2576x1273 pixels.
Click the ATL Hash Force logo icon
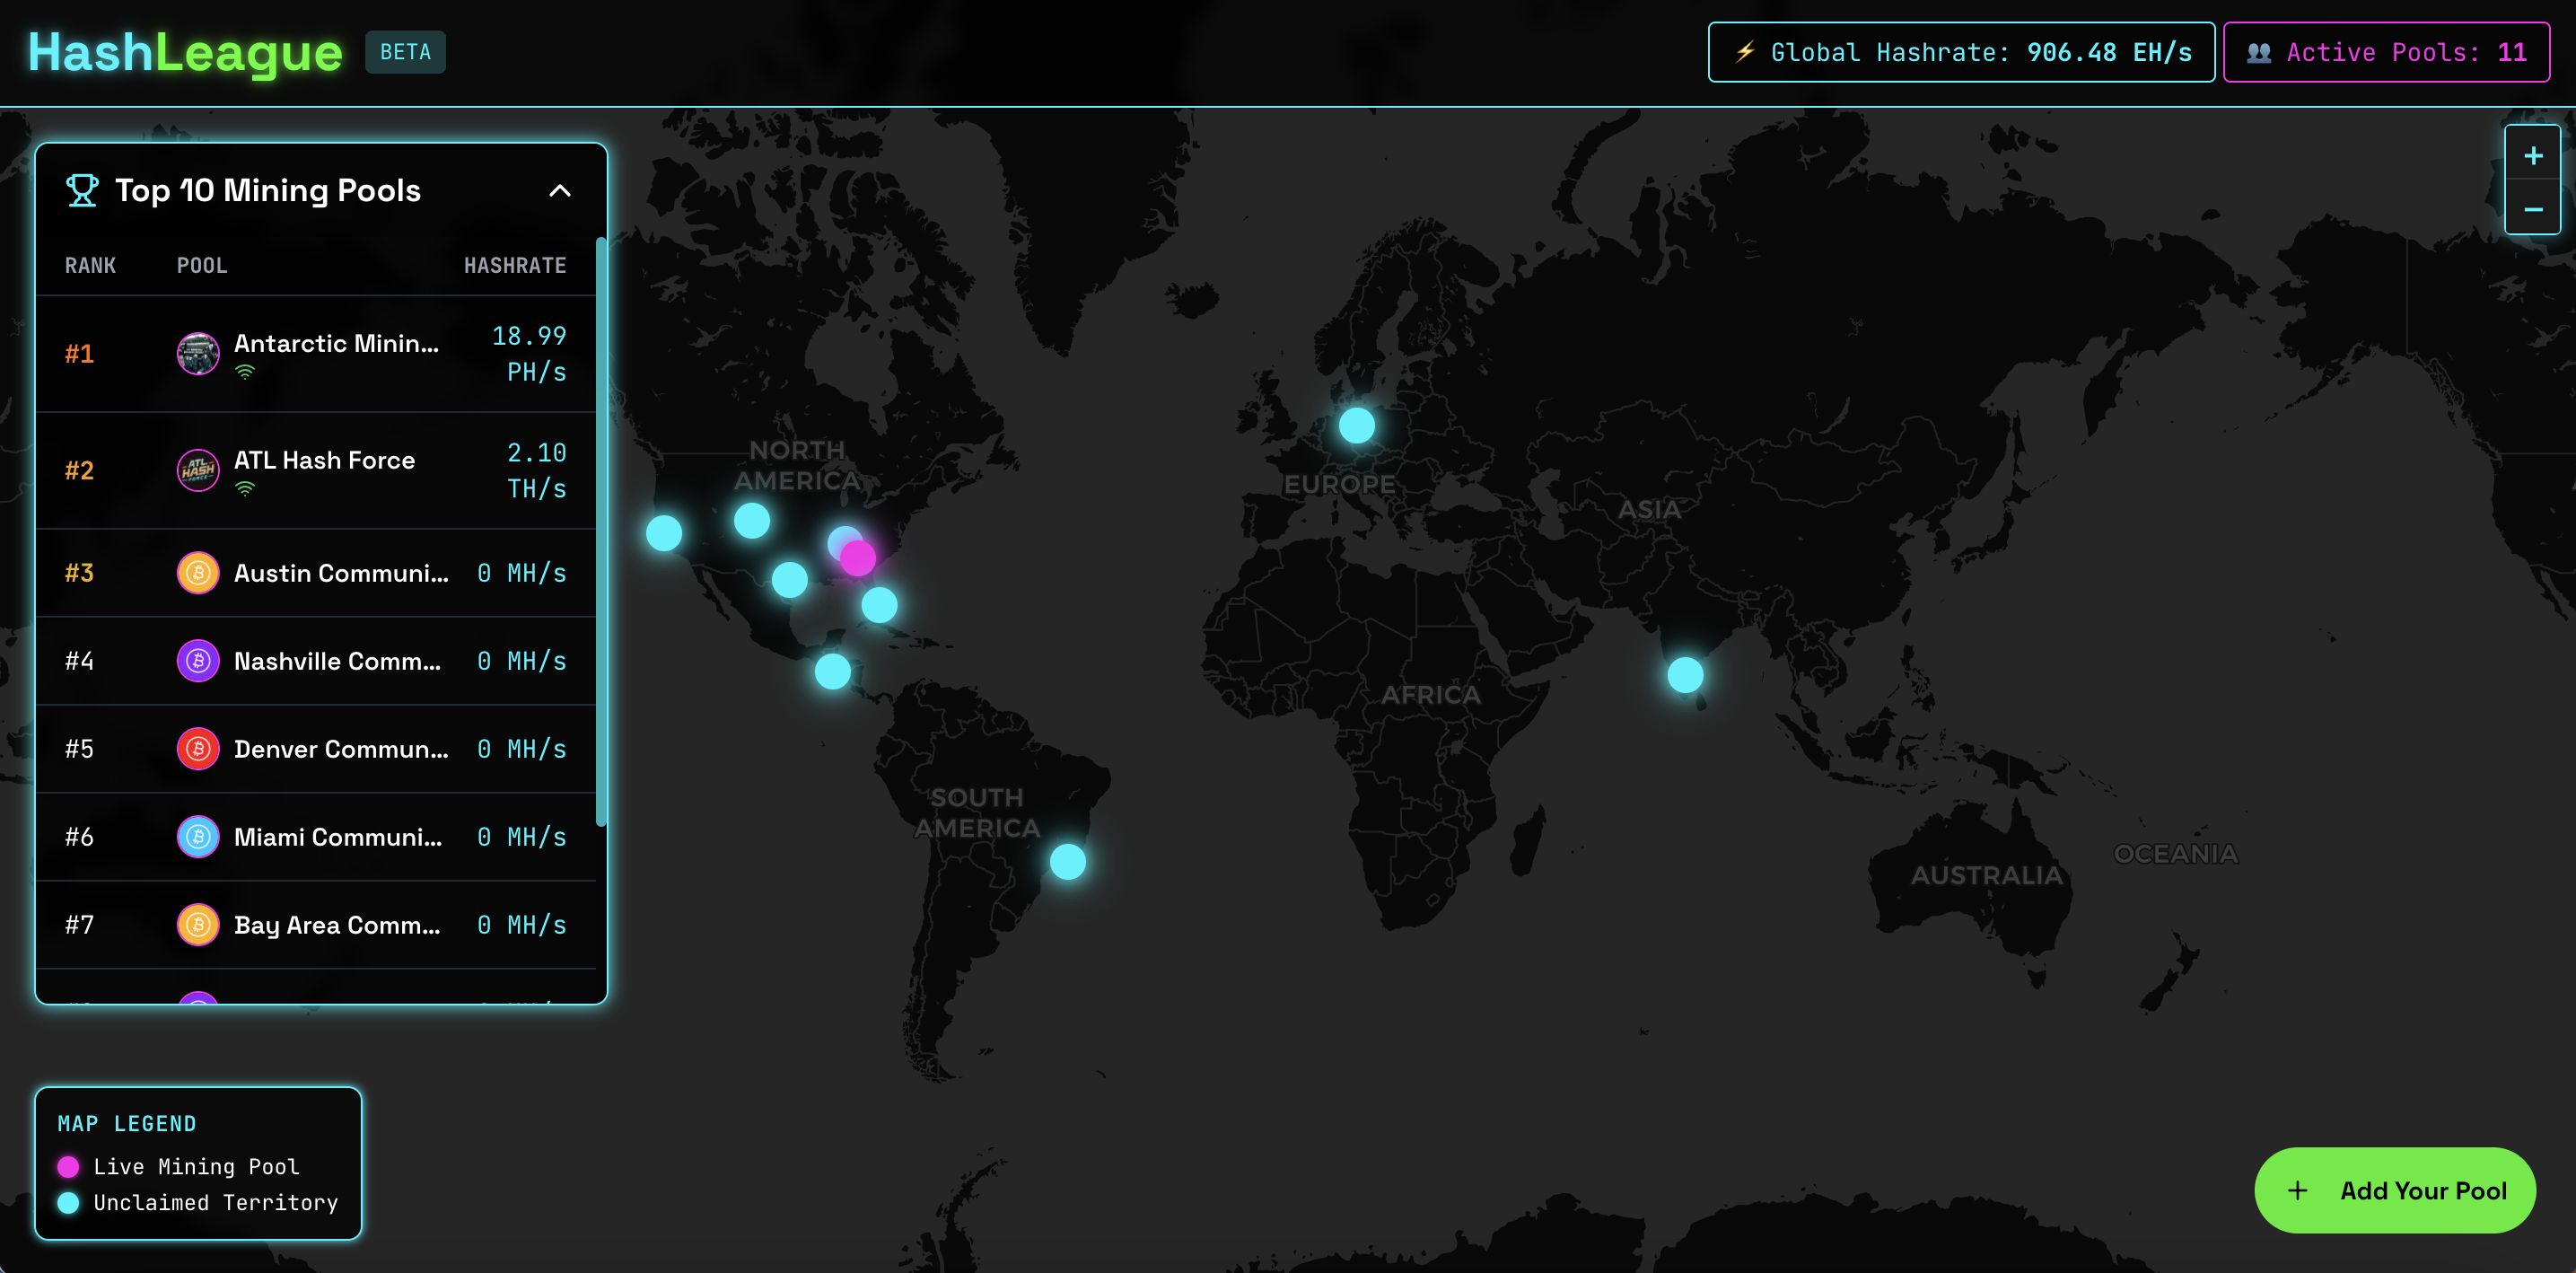pos(198,470)
